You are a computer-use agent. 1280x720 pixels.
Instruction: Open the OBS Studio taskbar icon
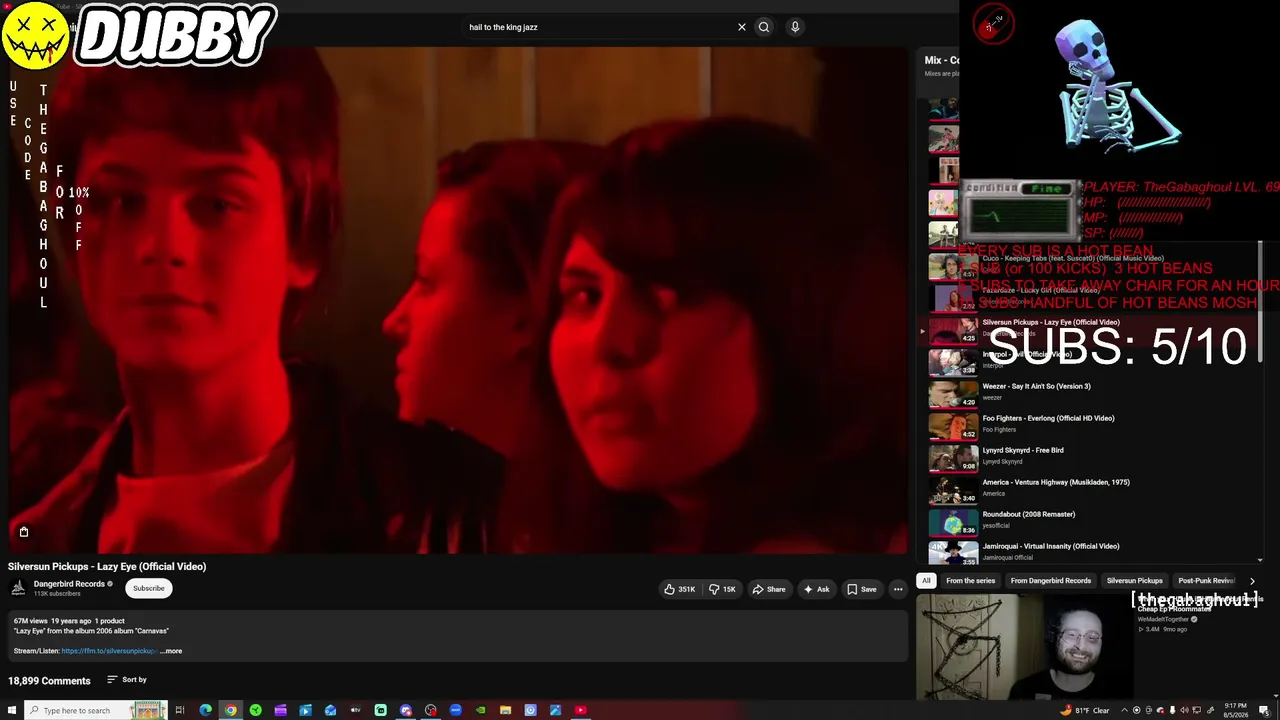coord(430,711)
